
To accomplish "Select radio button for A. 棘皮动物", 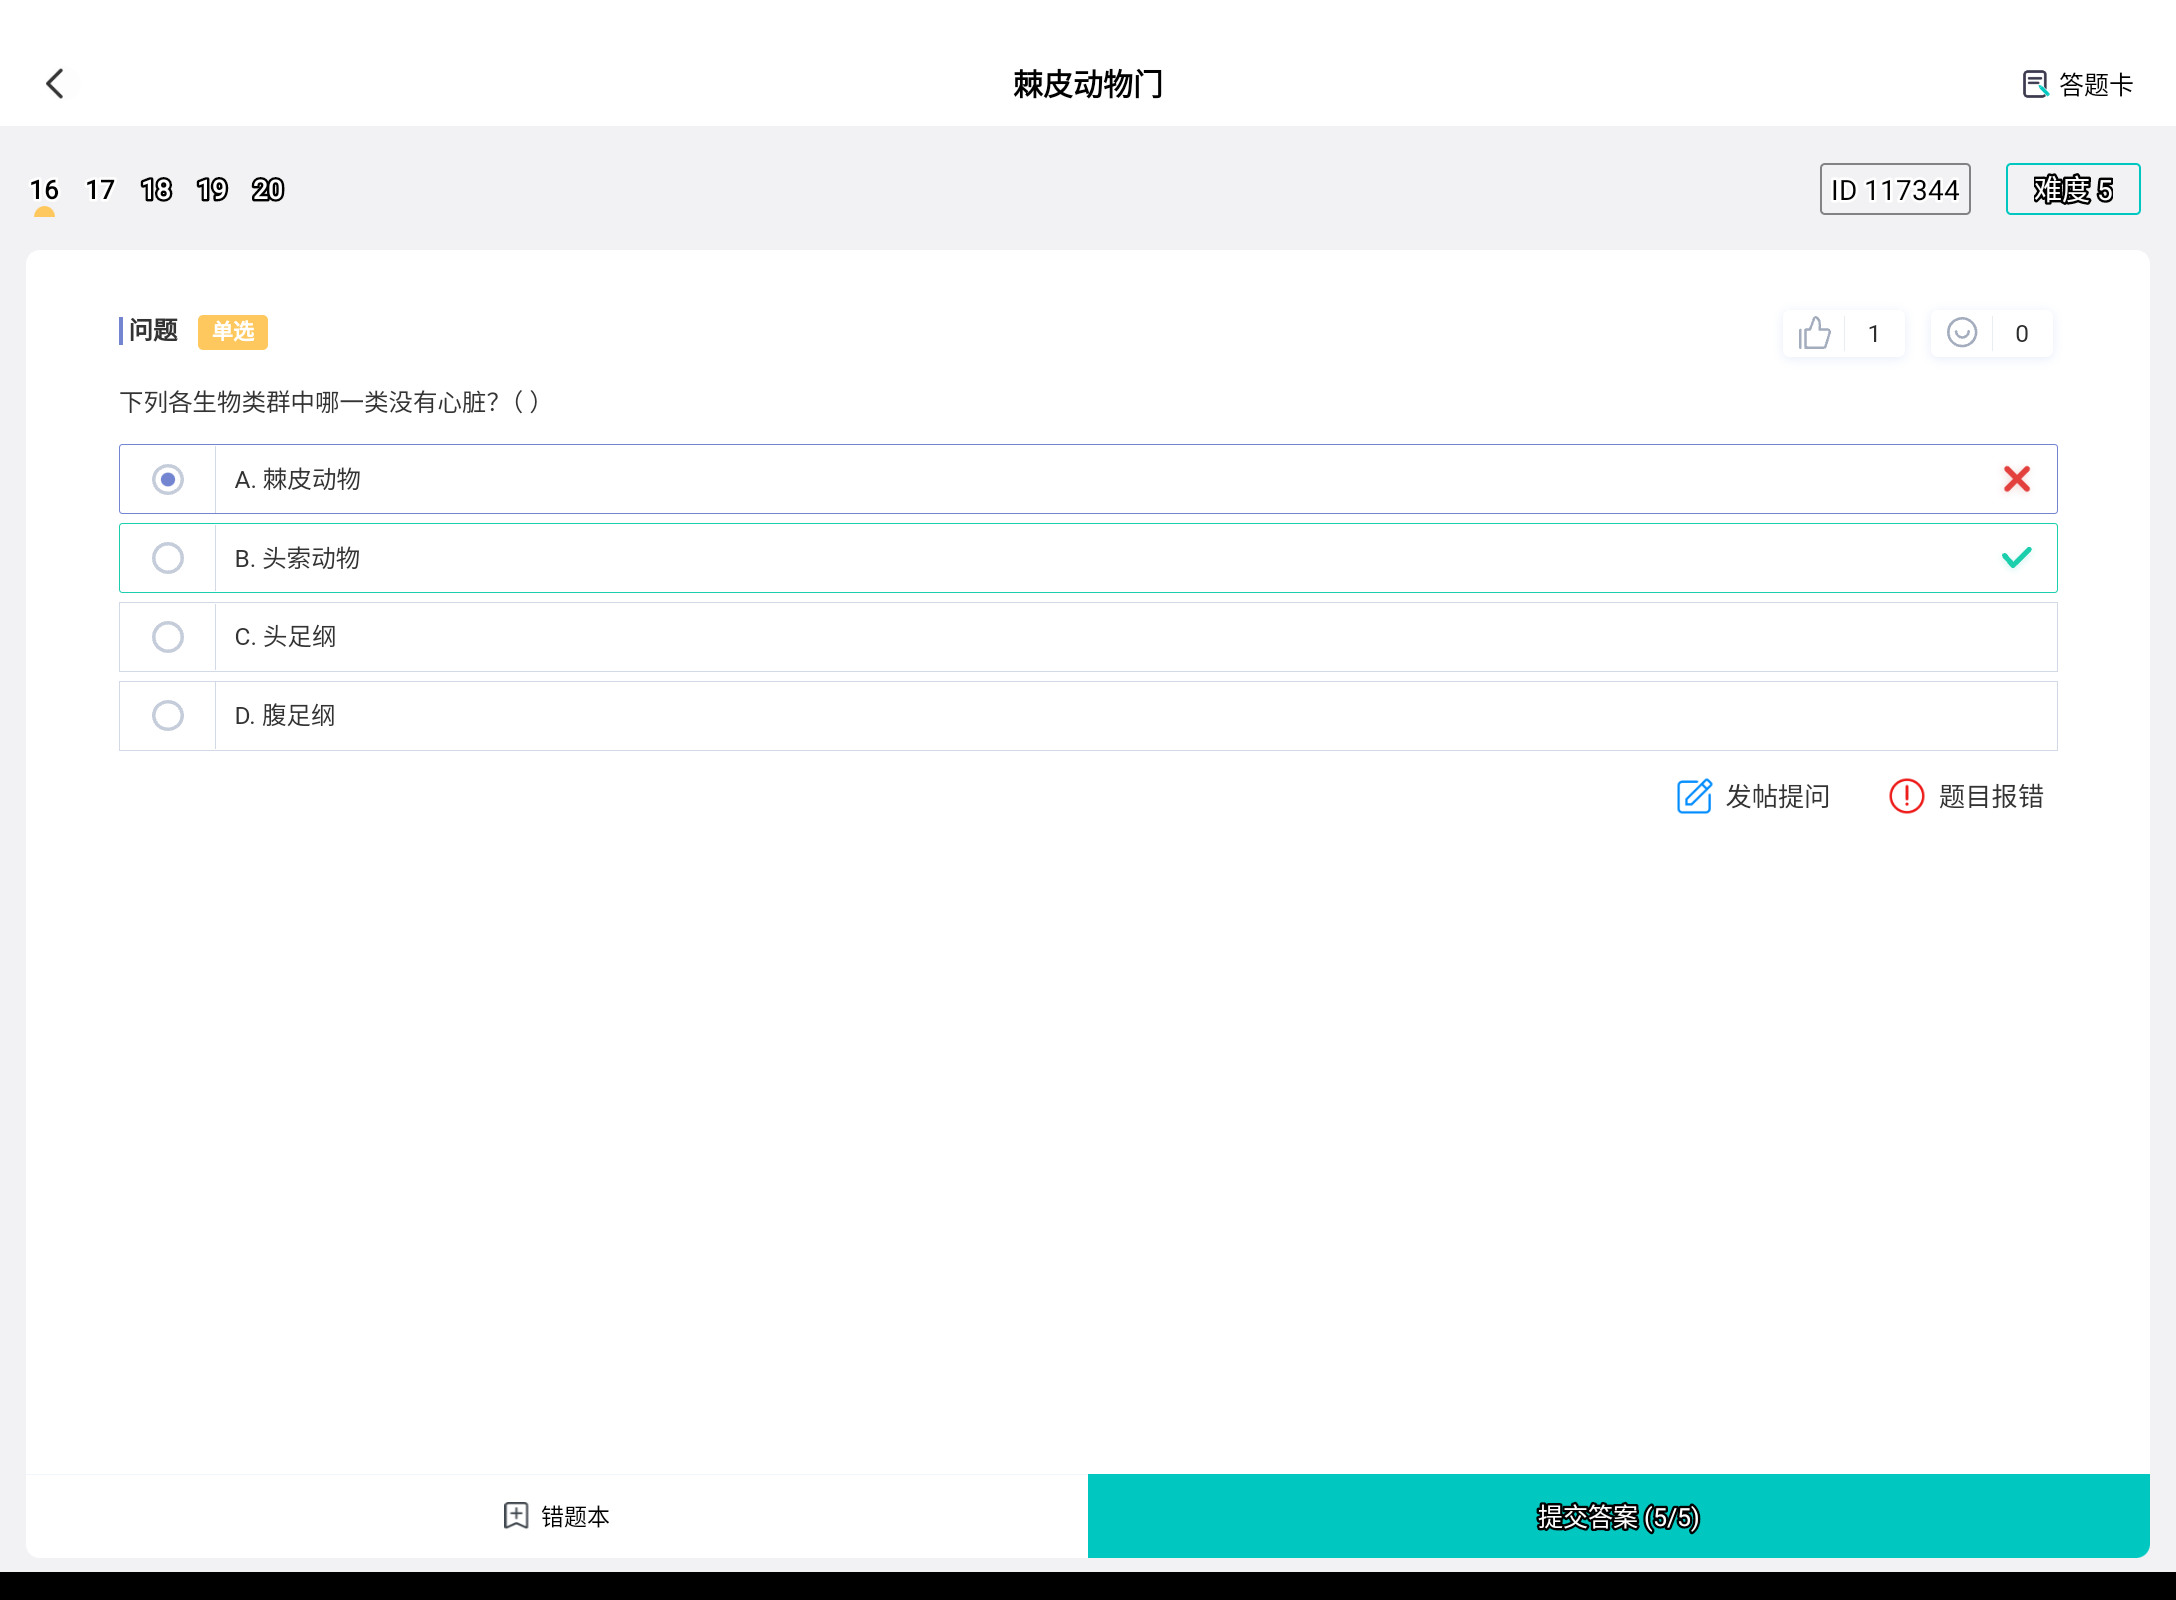I will click(168, 479).
